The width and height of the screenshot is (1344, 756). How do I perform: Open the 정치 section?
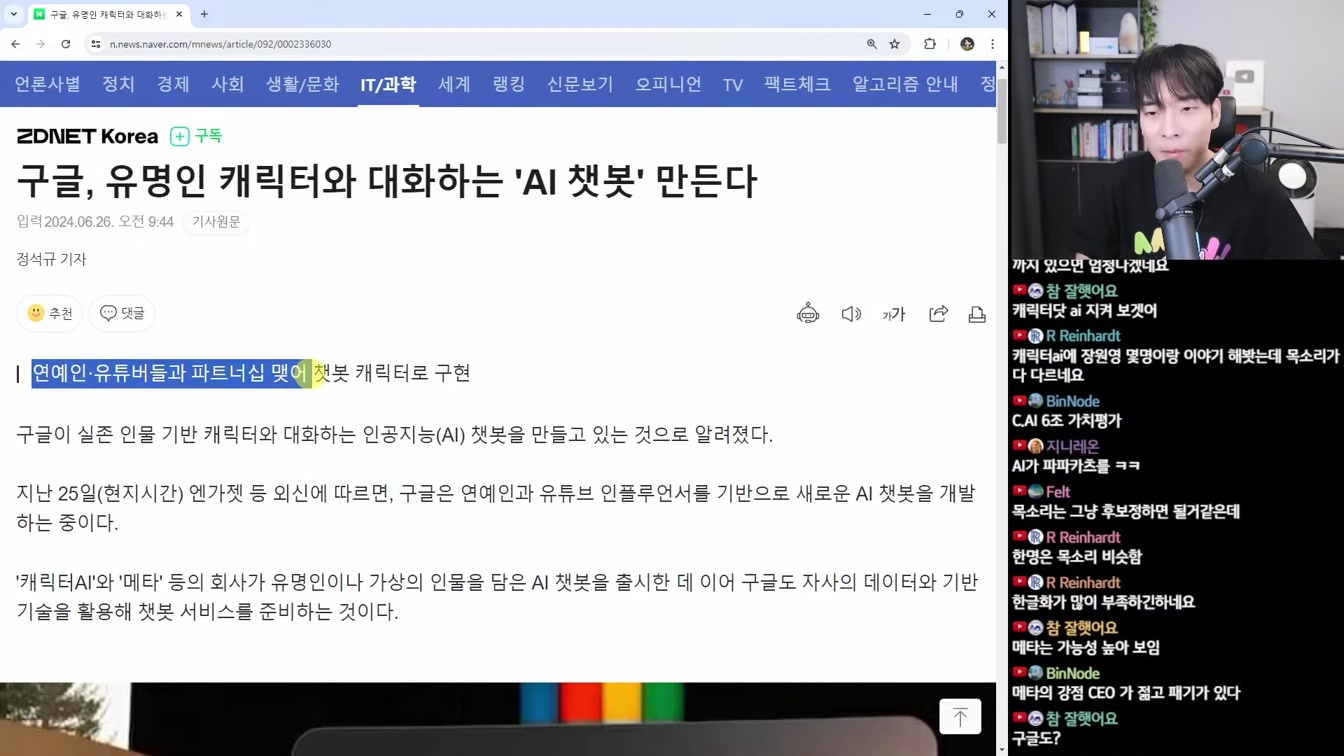pyautogui.click(x=118, y=85)
